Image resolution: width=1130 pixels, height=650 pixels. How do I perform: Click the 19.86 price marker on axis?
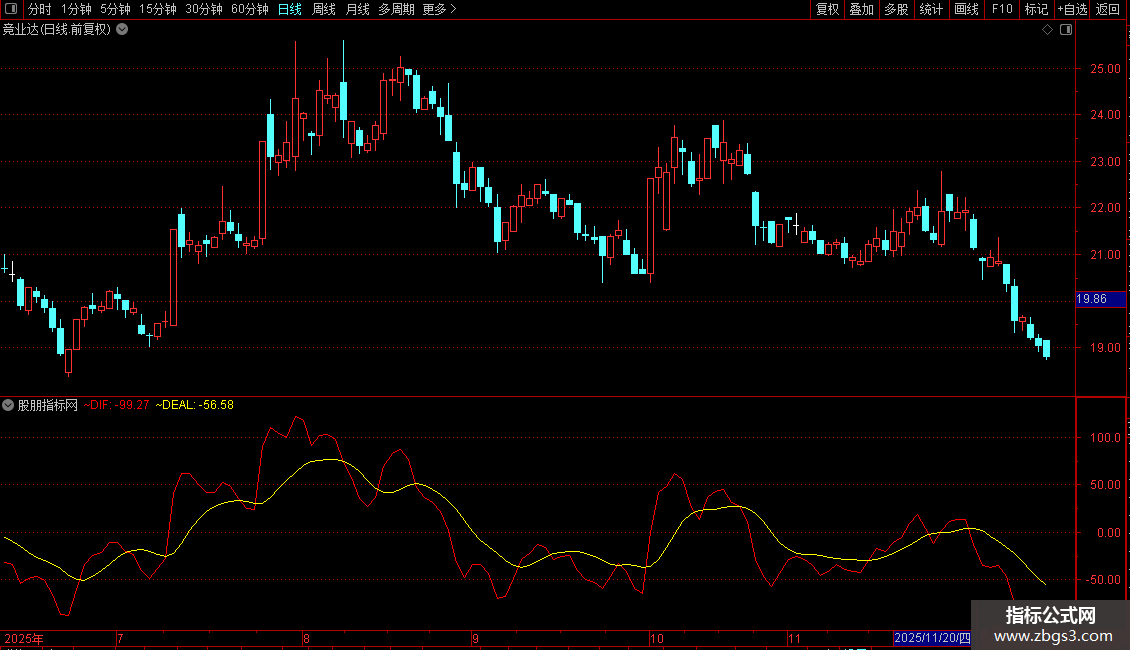click(x=1100, y=299)
